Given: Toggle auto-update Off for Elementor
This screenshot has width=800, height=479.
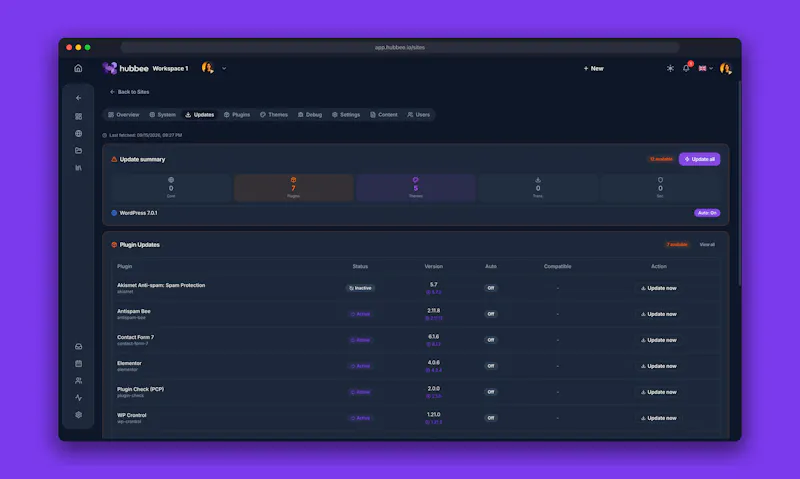Looking at the screenshot, I should (x=490, y=366).
